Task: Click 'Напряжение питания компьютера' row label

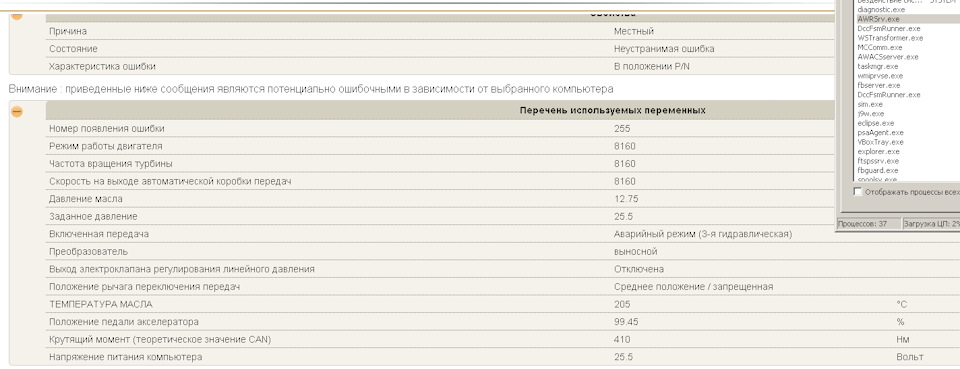Action: (126, 357)
